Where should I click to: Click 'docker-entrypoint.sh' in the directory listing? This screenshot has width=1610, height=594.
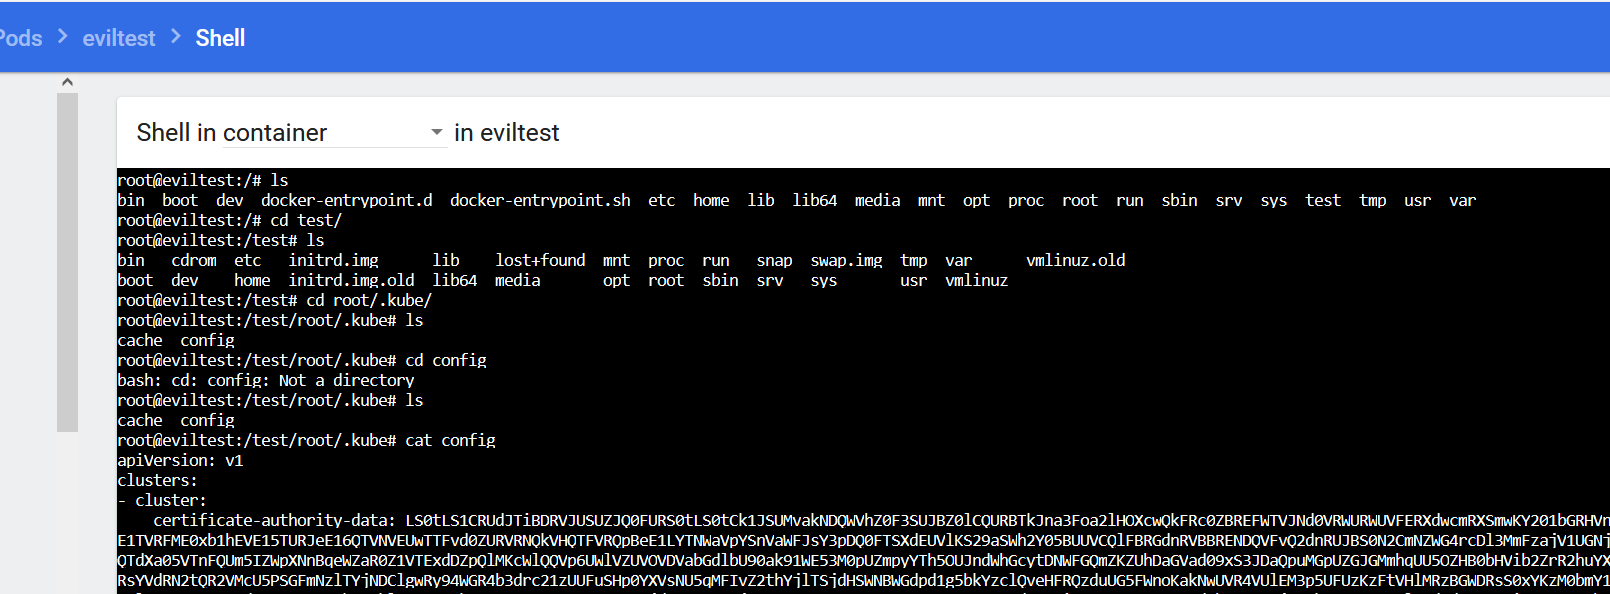tap(540, 200)
